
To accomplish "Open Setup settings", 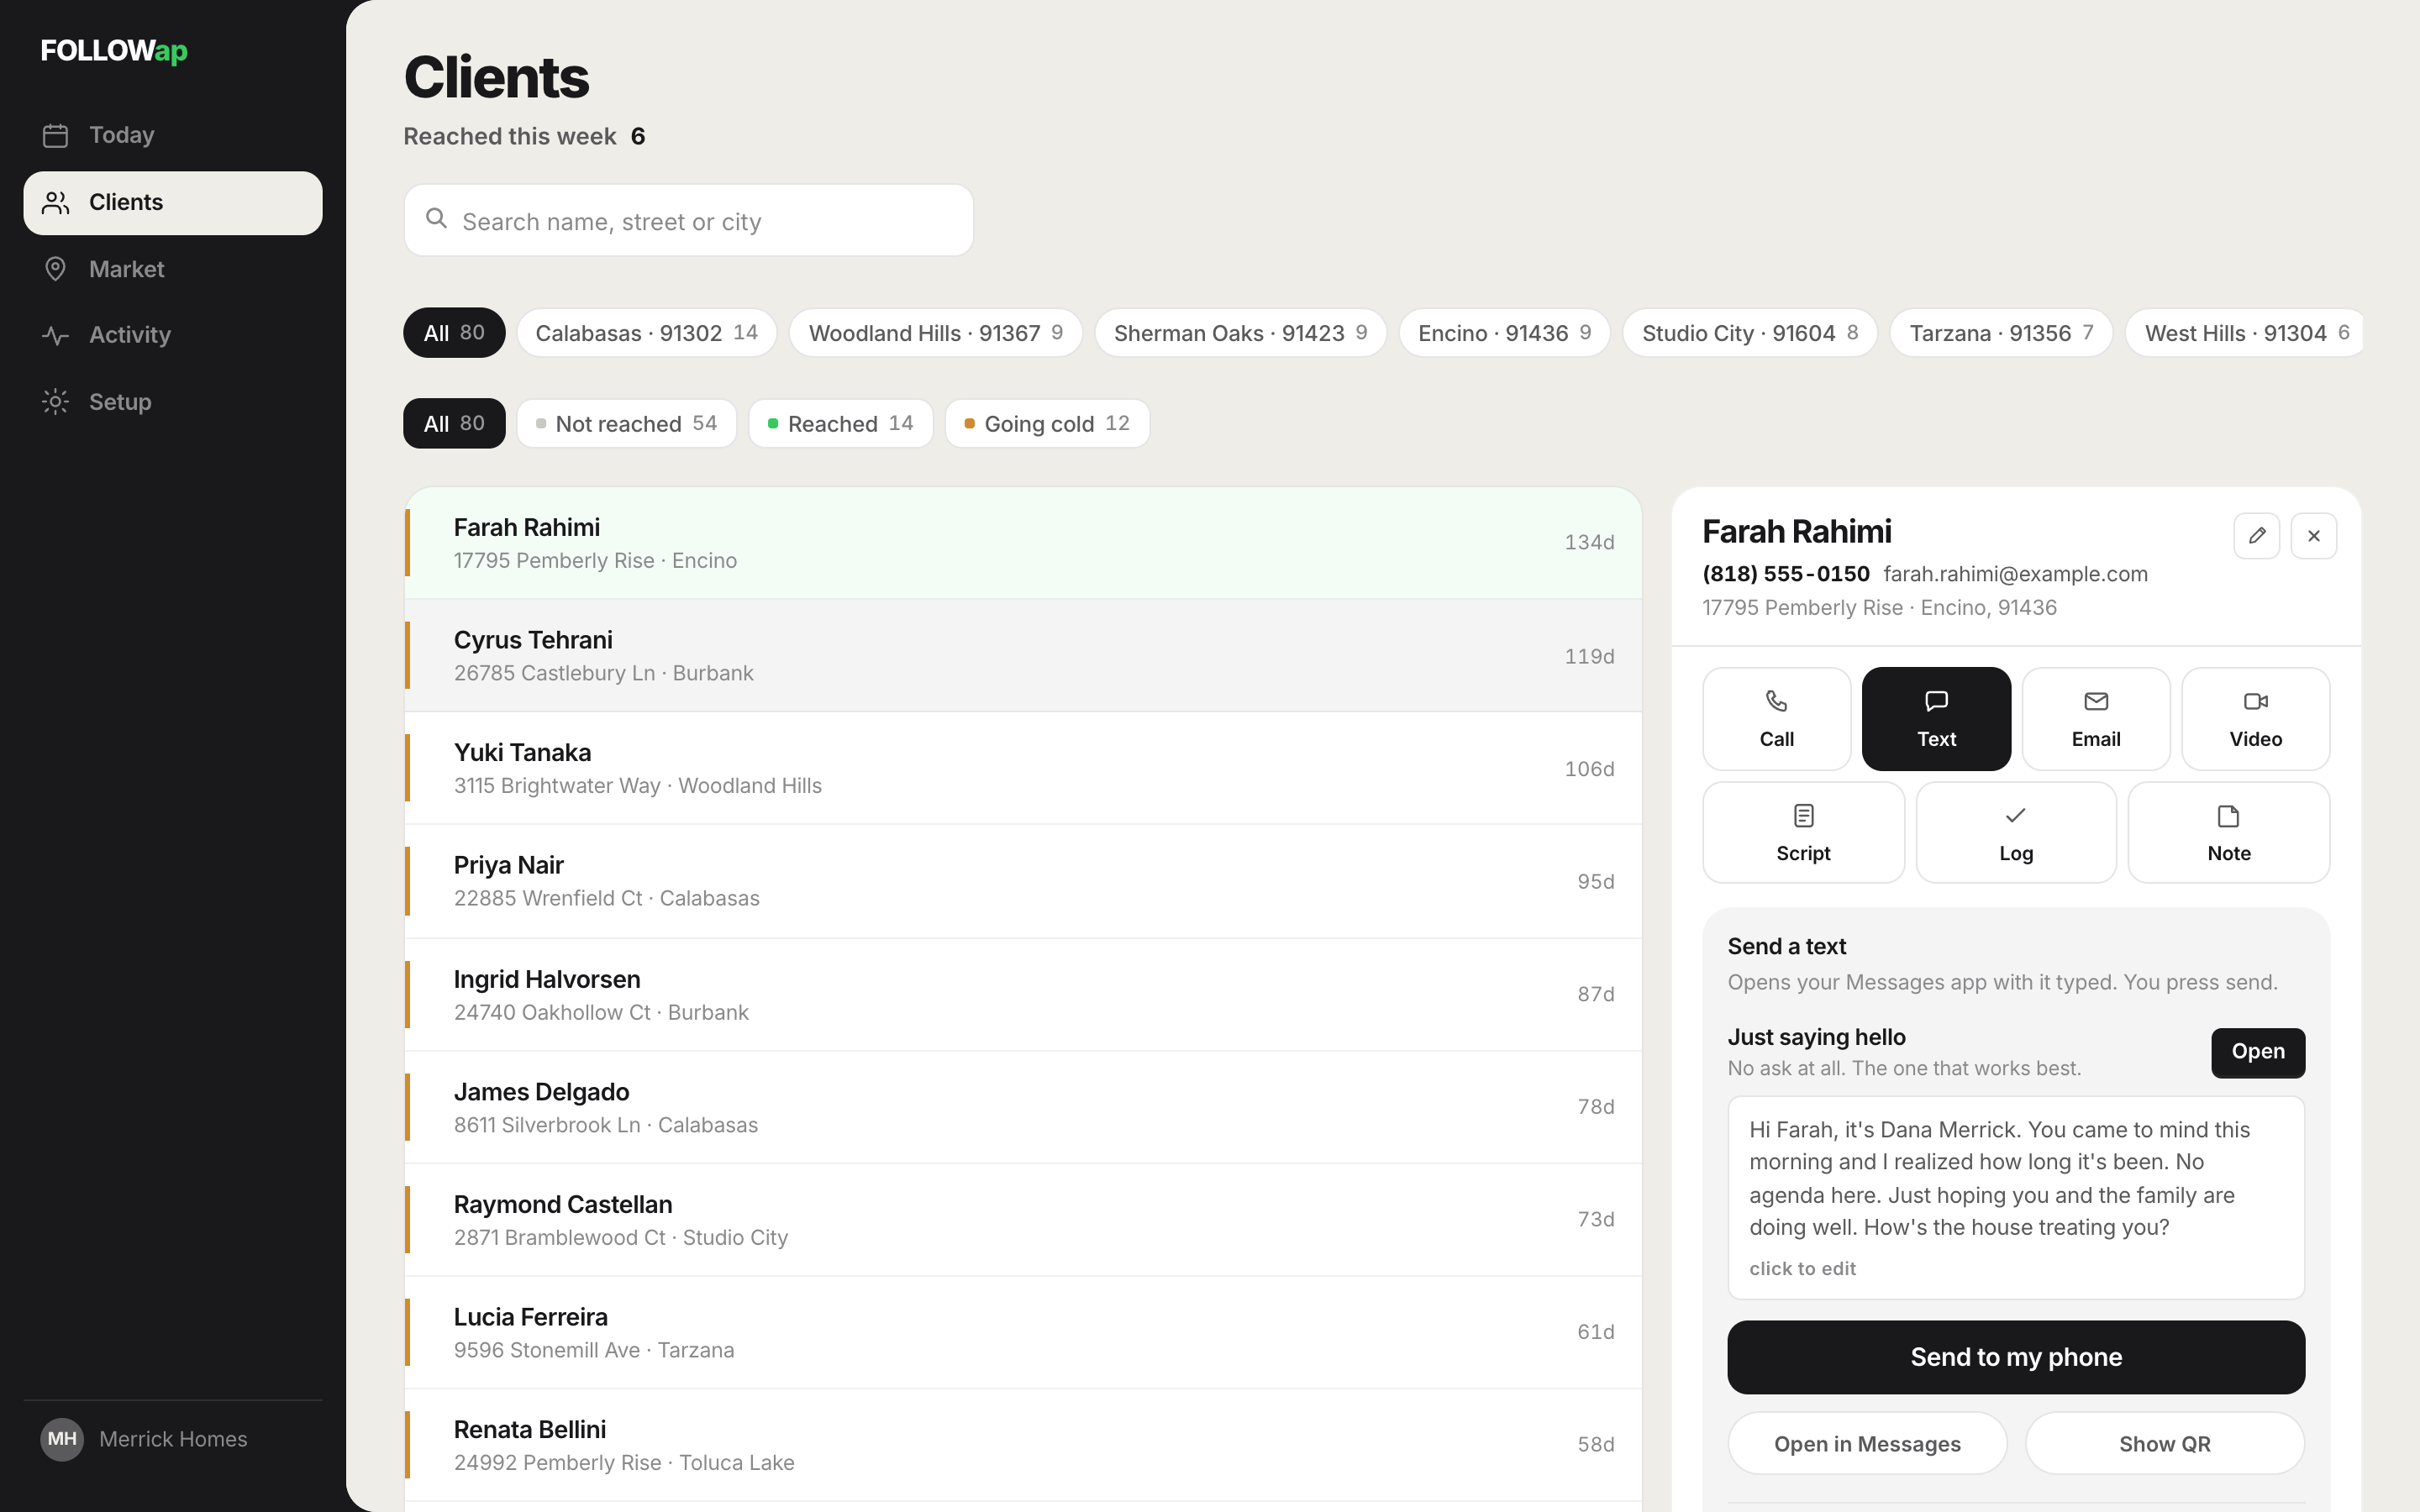I will tap(172, 402).
